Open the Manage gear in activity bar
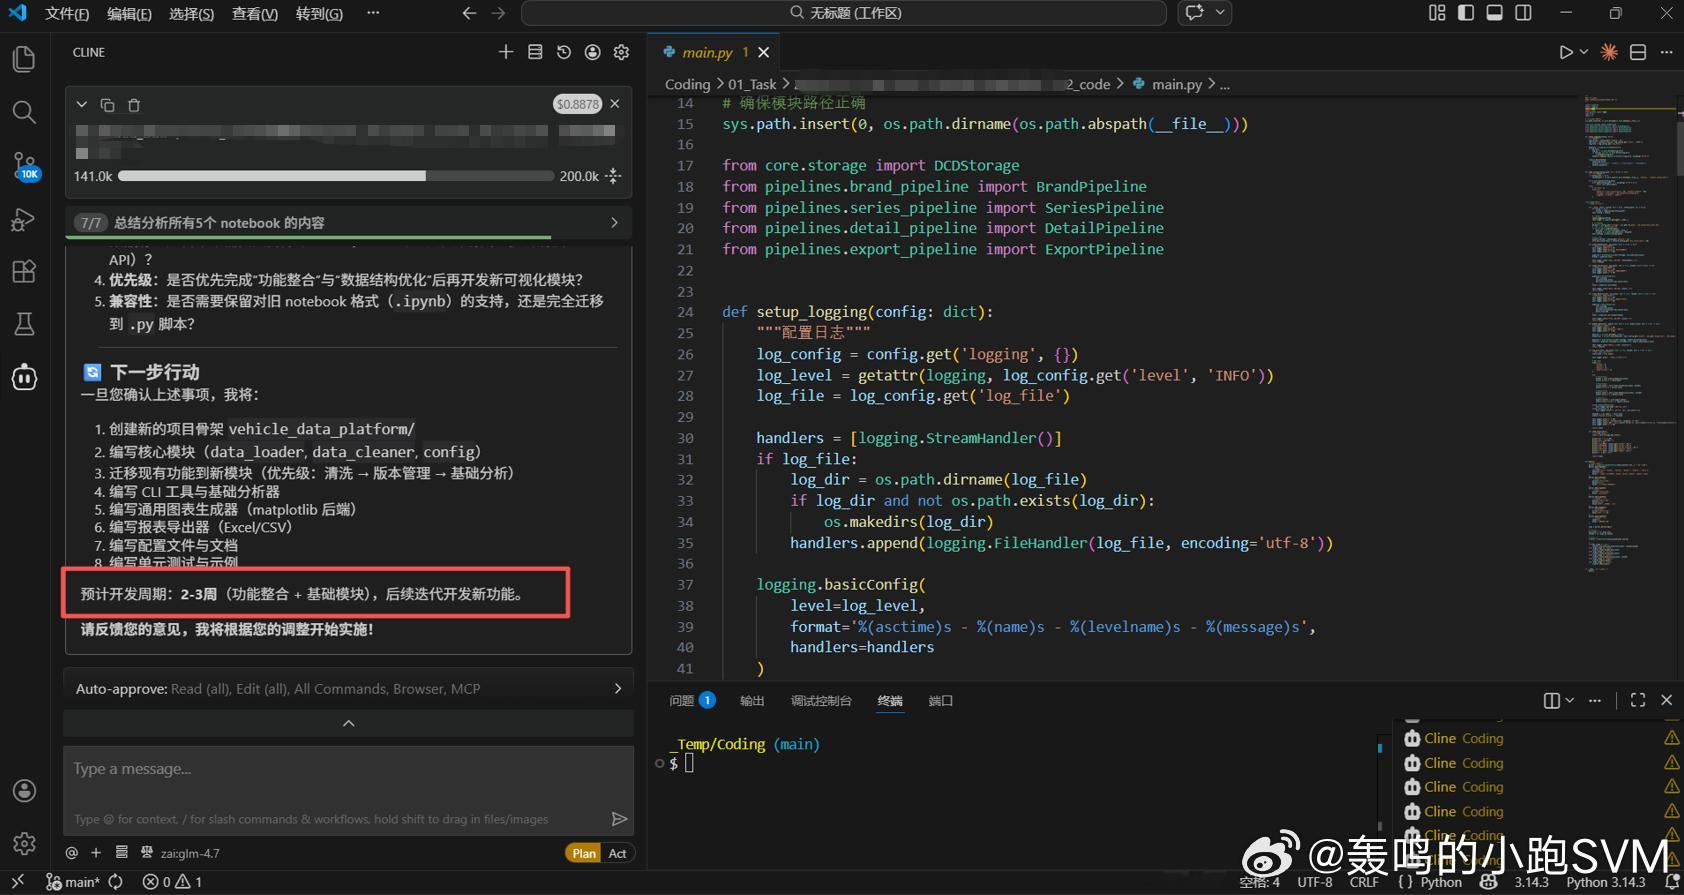 tap(24, 843)
